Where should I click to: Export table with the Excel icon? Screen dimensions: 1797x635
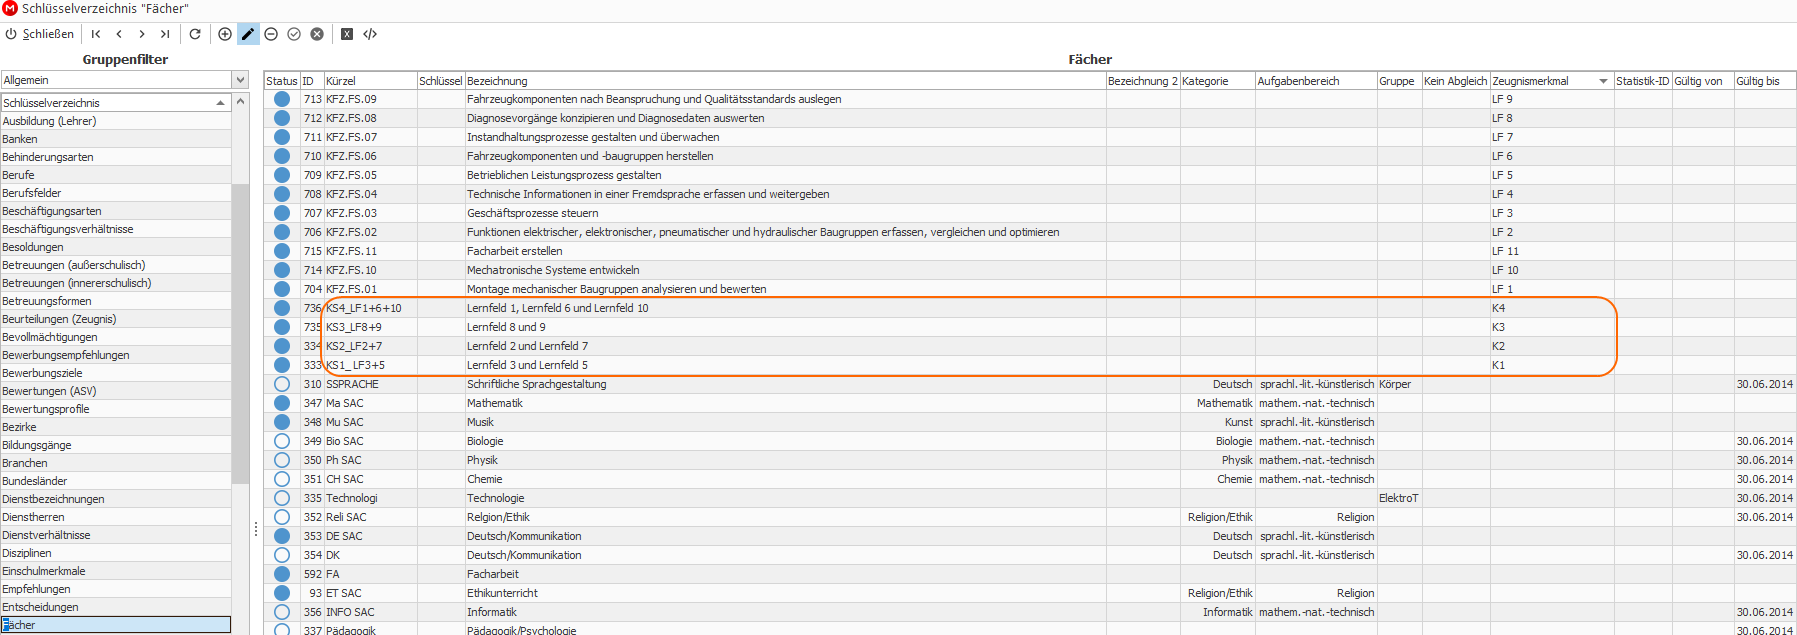347,34
